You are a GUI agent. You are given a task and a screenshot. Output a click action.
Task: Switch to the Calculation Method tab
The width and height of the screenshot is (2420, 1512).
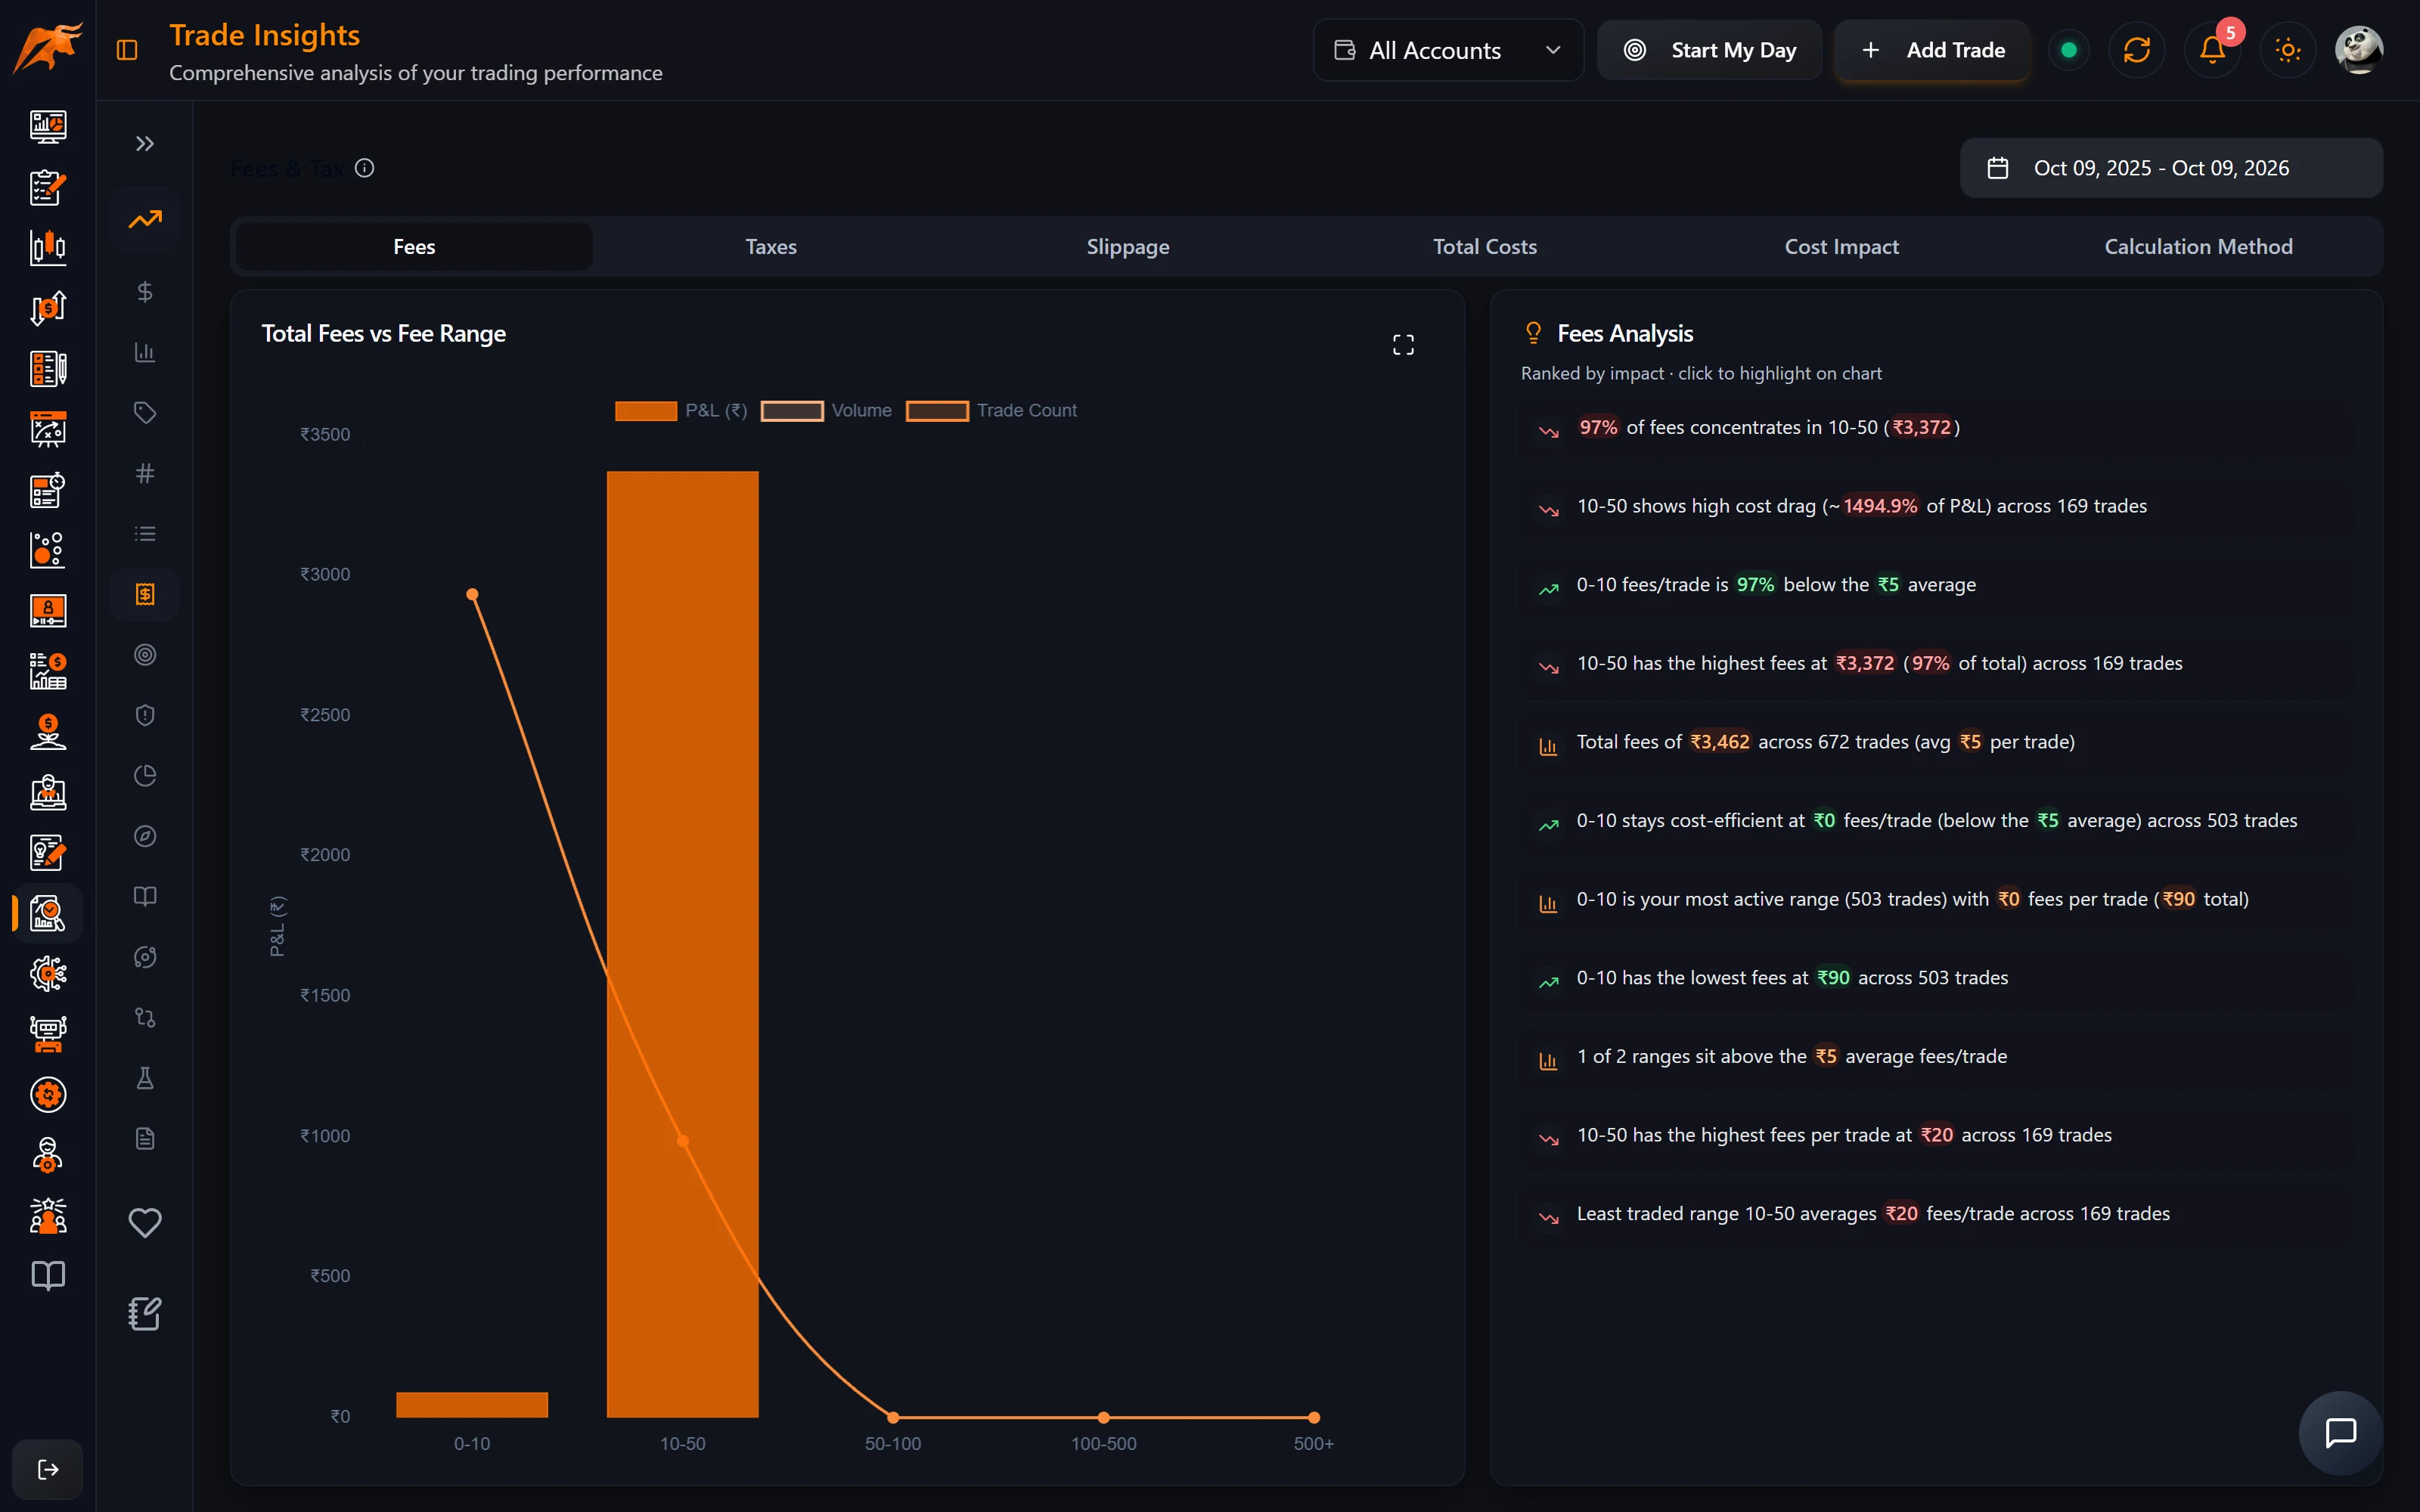click(x=2198, y=246)
